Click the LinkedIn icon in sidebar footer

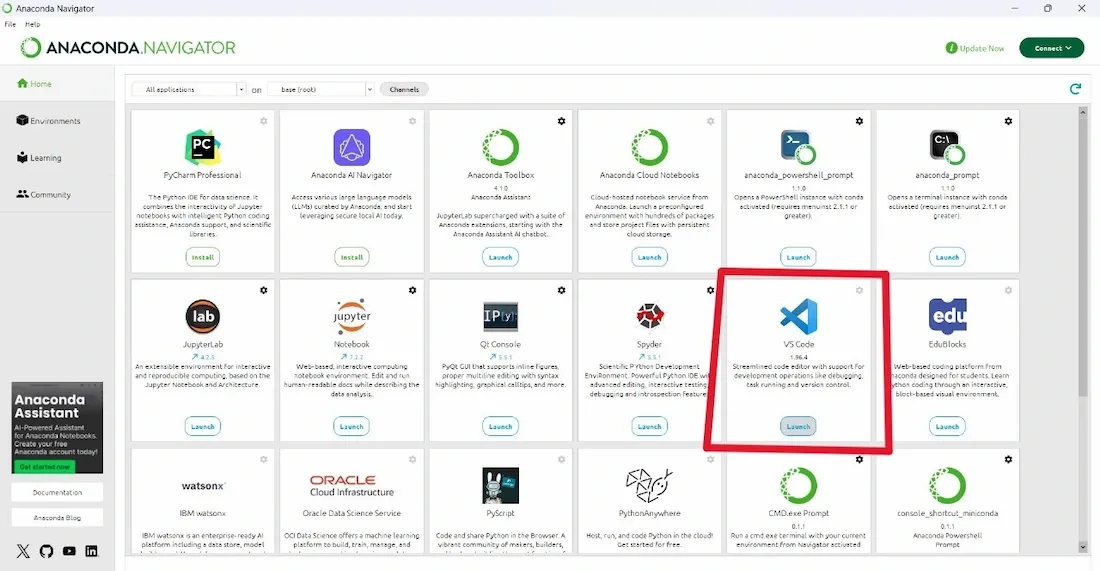click(x=92, y=551)
